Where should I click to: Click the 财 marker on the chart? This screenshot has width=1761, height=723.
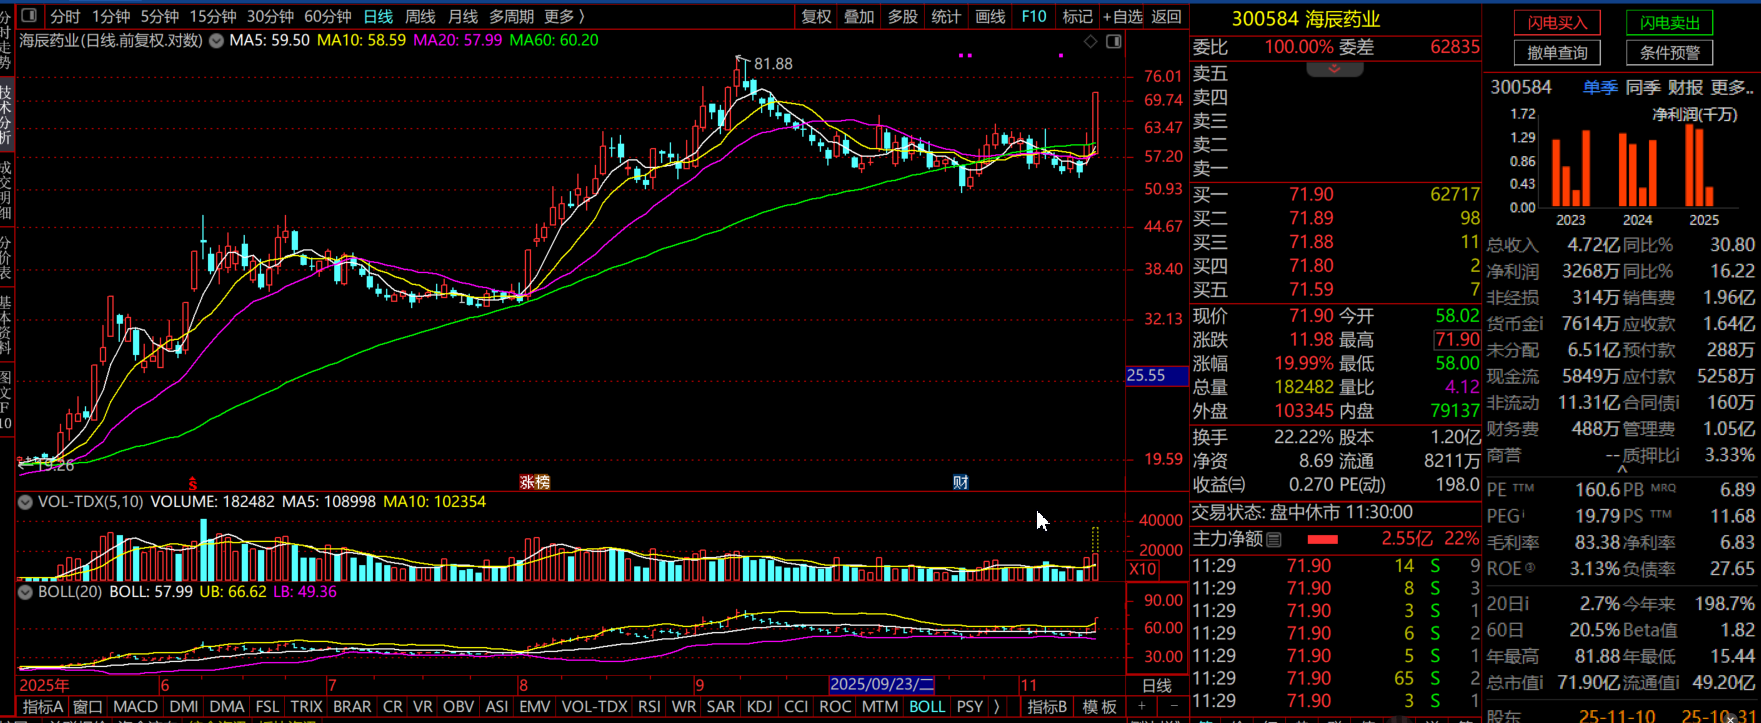[x=960, y=482]
